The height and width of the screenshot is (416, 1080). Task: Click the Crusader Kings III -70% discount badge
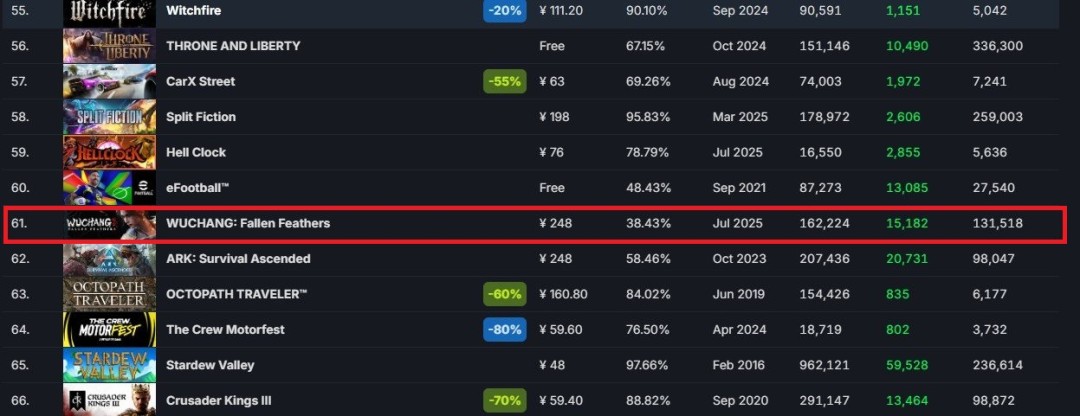504,401
